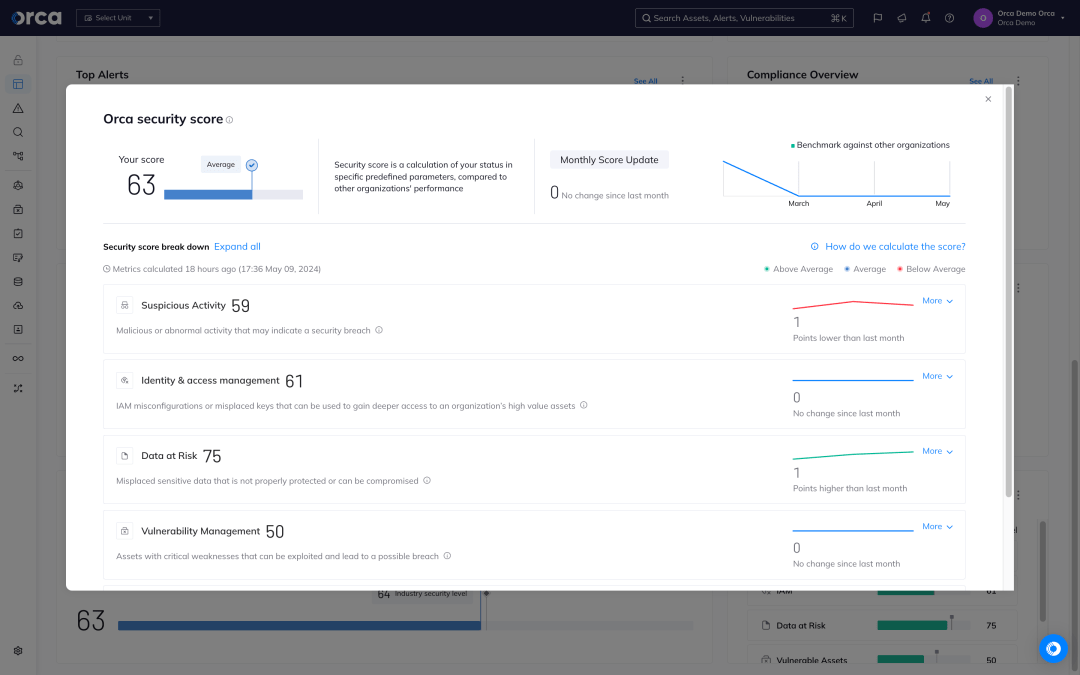Click See All in Top Alerts
The height and width of the screenshot is (675, 1080).
pos(645,81)
